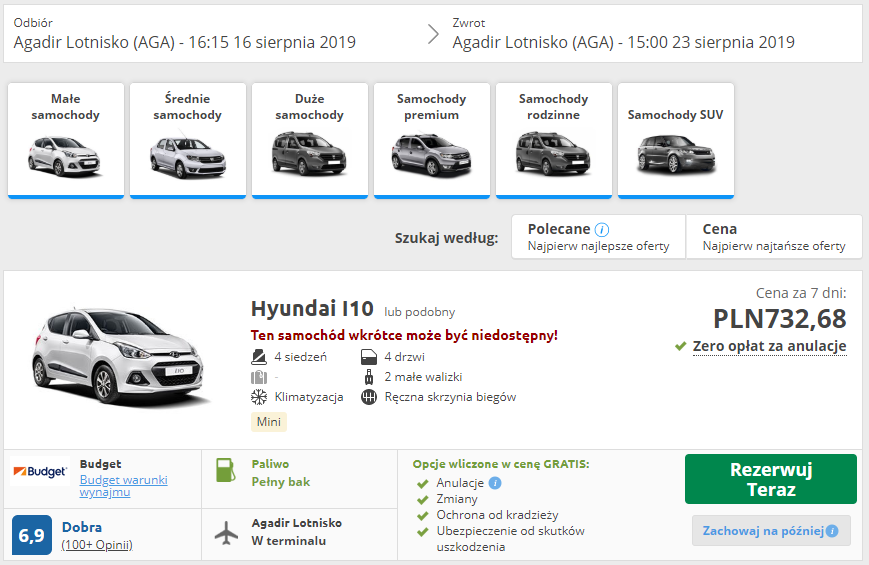Sort by Cena cheapest offers first
Screen dimensions: 869x565
774,237
